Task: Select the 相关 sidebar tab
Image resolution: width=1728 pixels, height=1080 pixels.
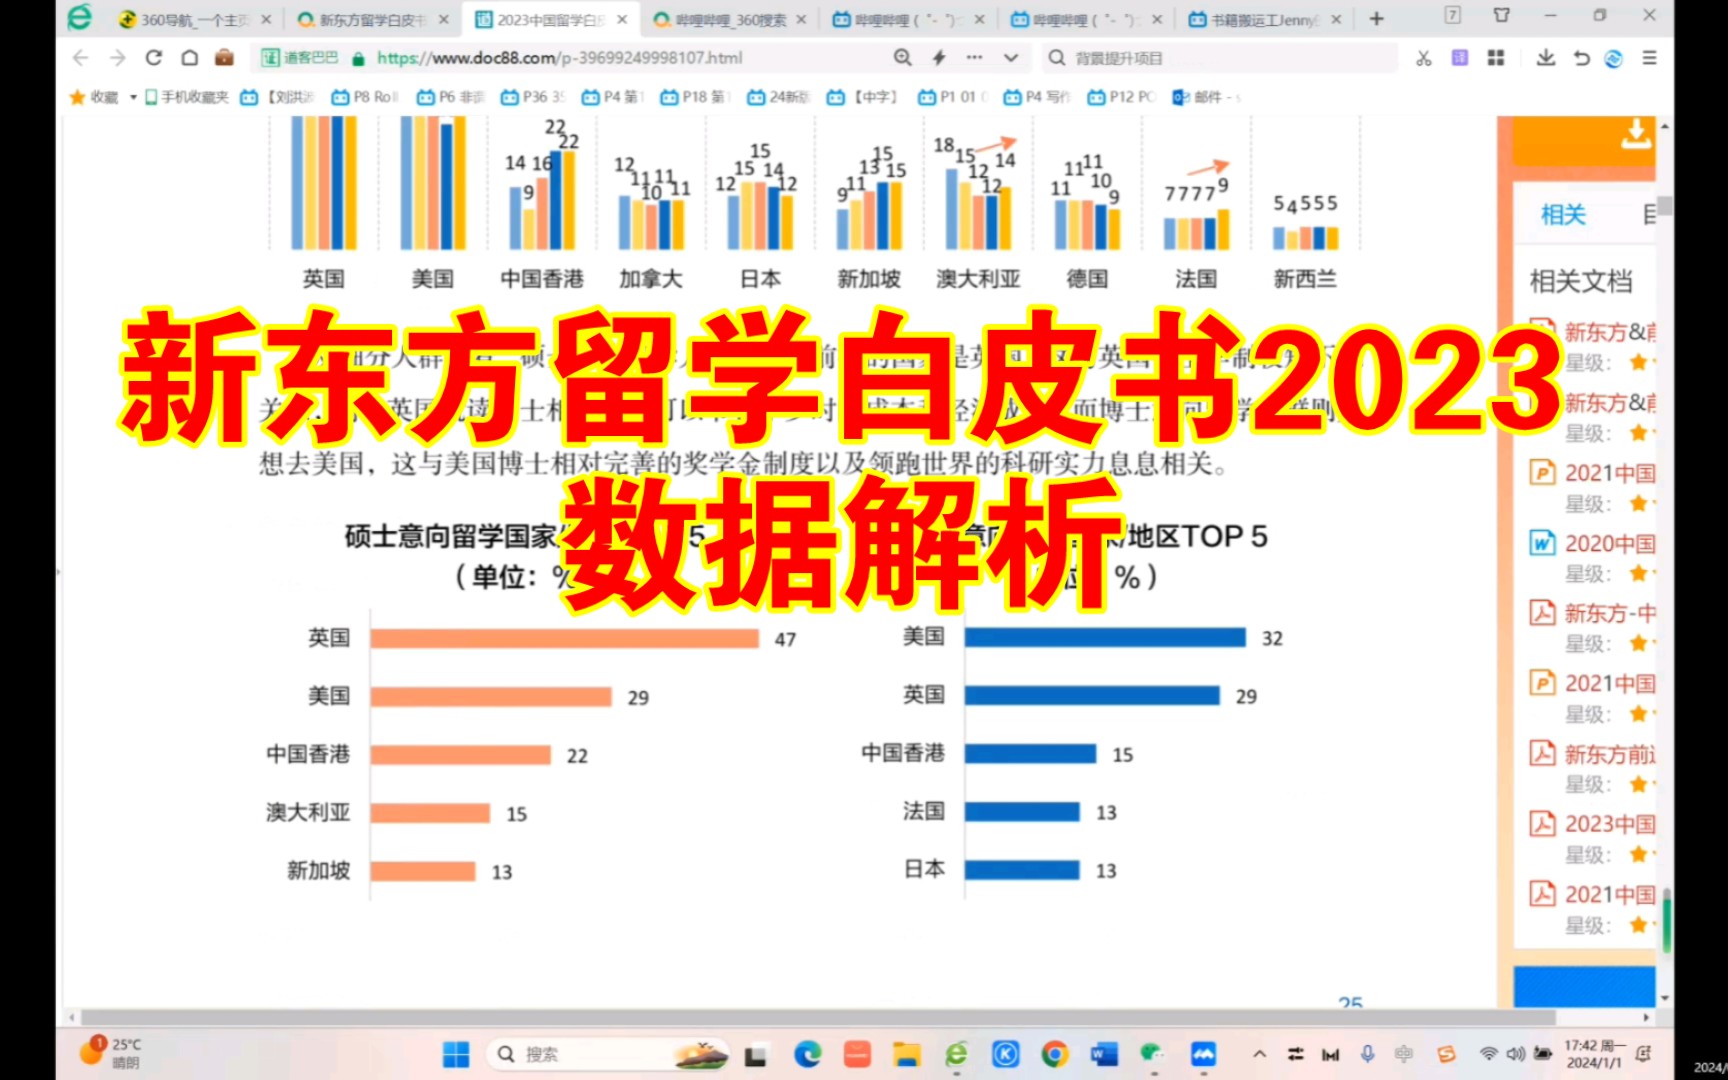Action: pos(1563,214)
